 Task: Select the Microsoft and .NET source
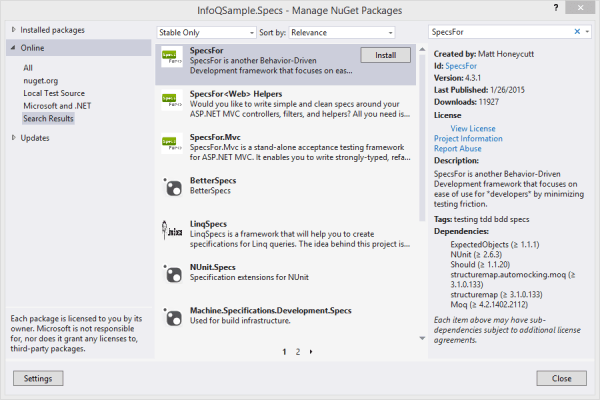57,106
